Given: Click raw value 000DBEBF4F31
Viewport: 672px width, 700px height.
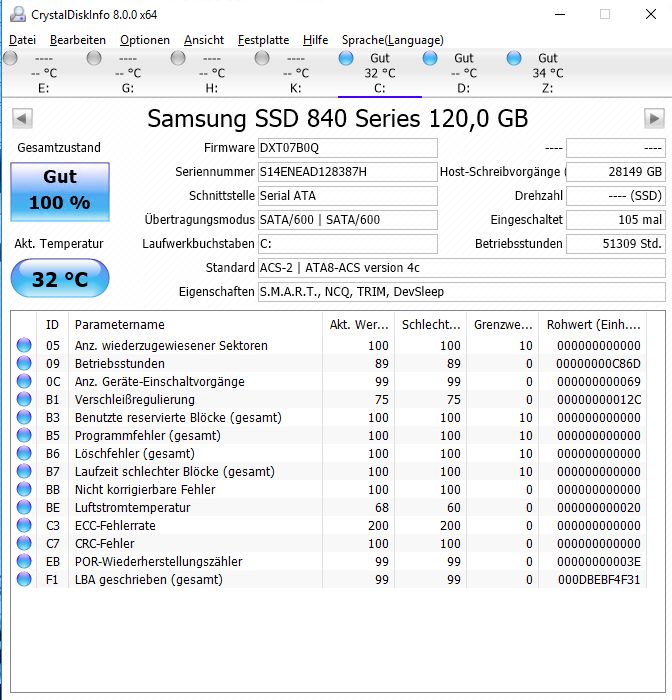Looking at the screenshot, I should point(599,579).
